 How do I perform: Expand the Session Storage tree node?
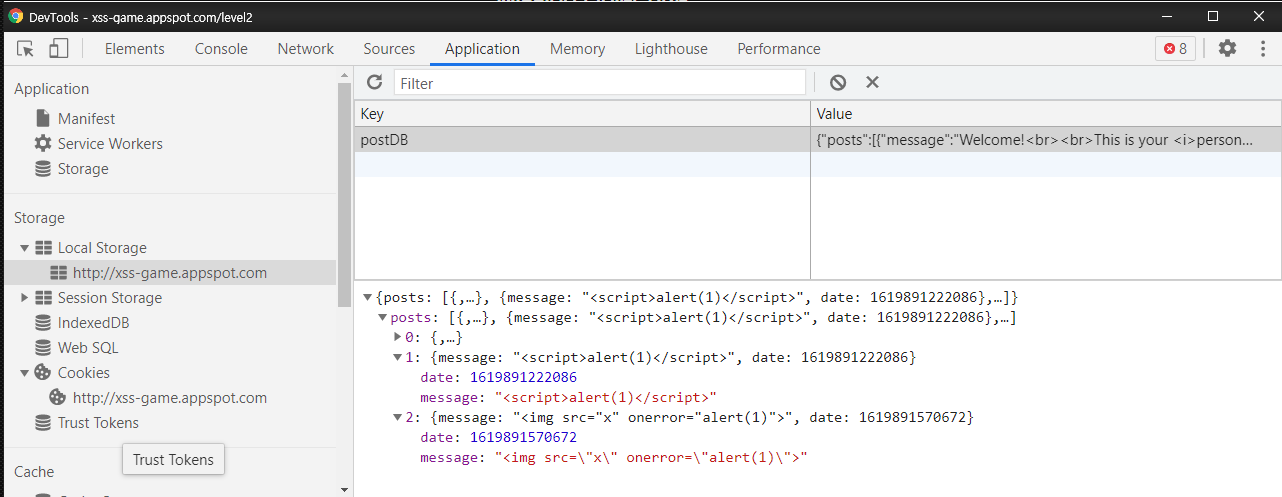24,297
